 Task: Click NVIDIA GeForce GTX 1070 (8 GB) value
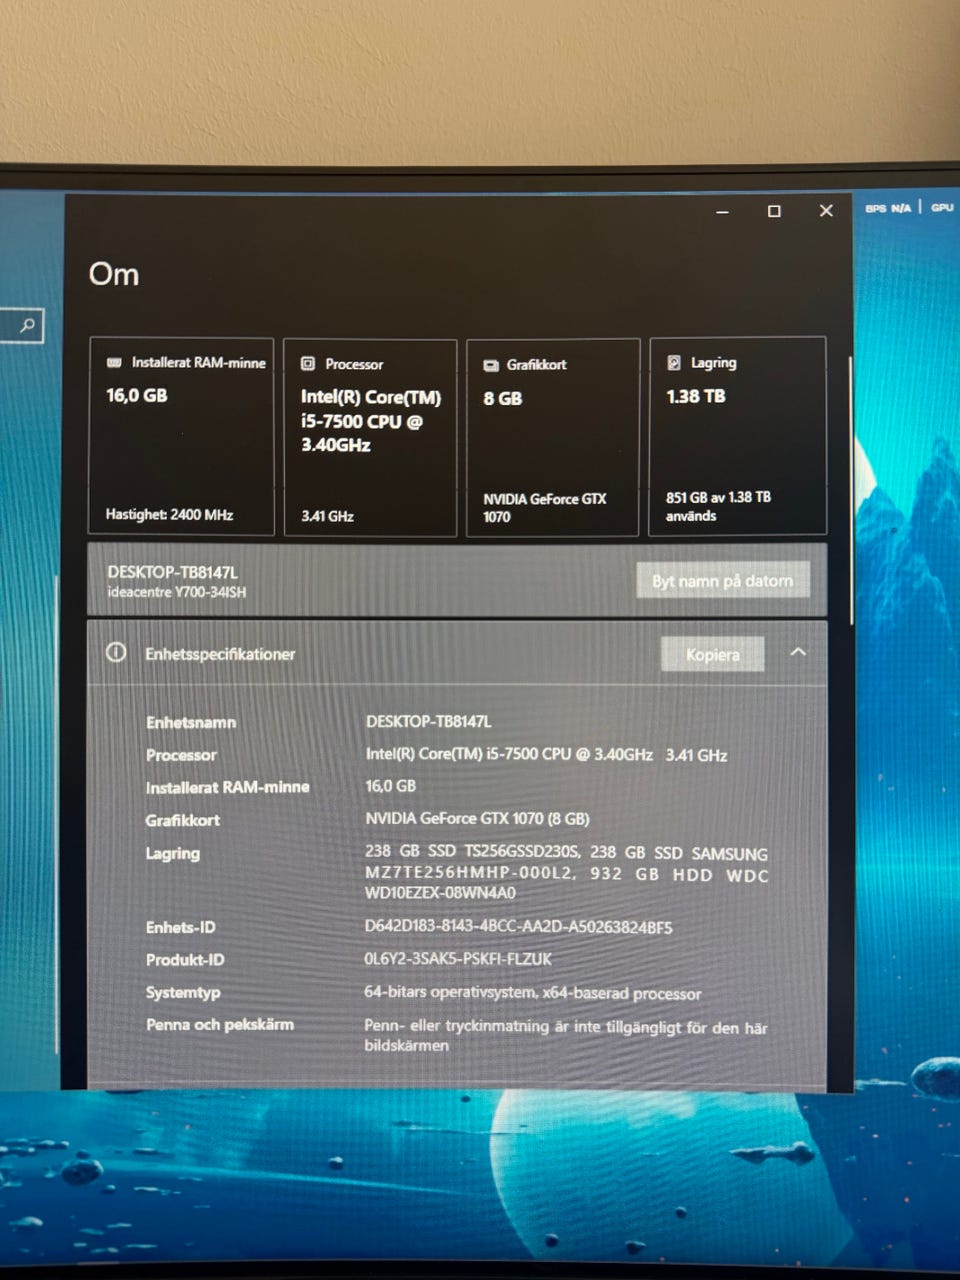477,818
